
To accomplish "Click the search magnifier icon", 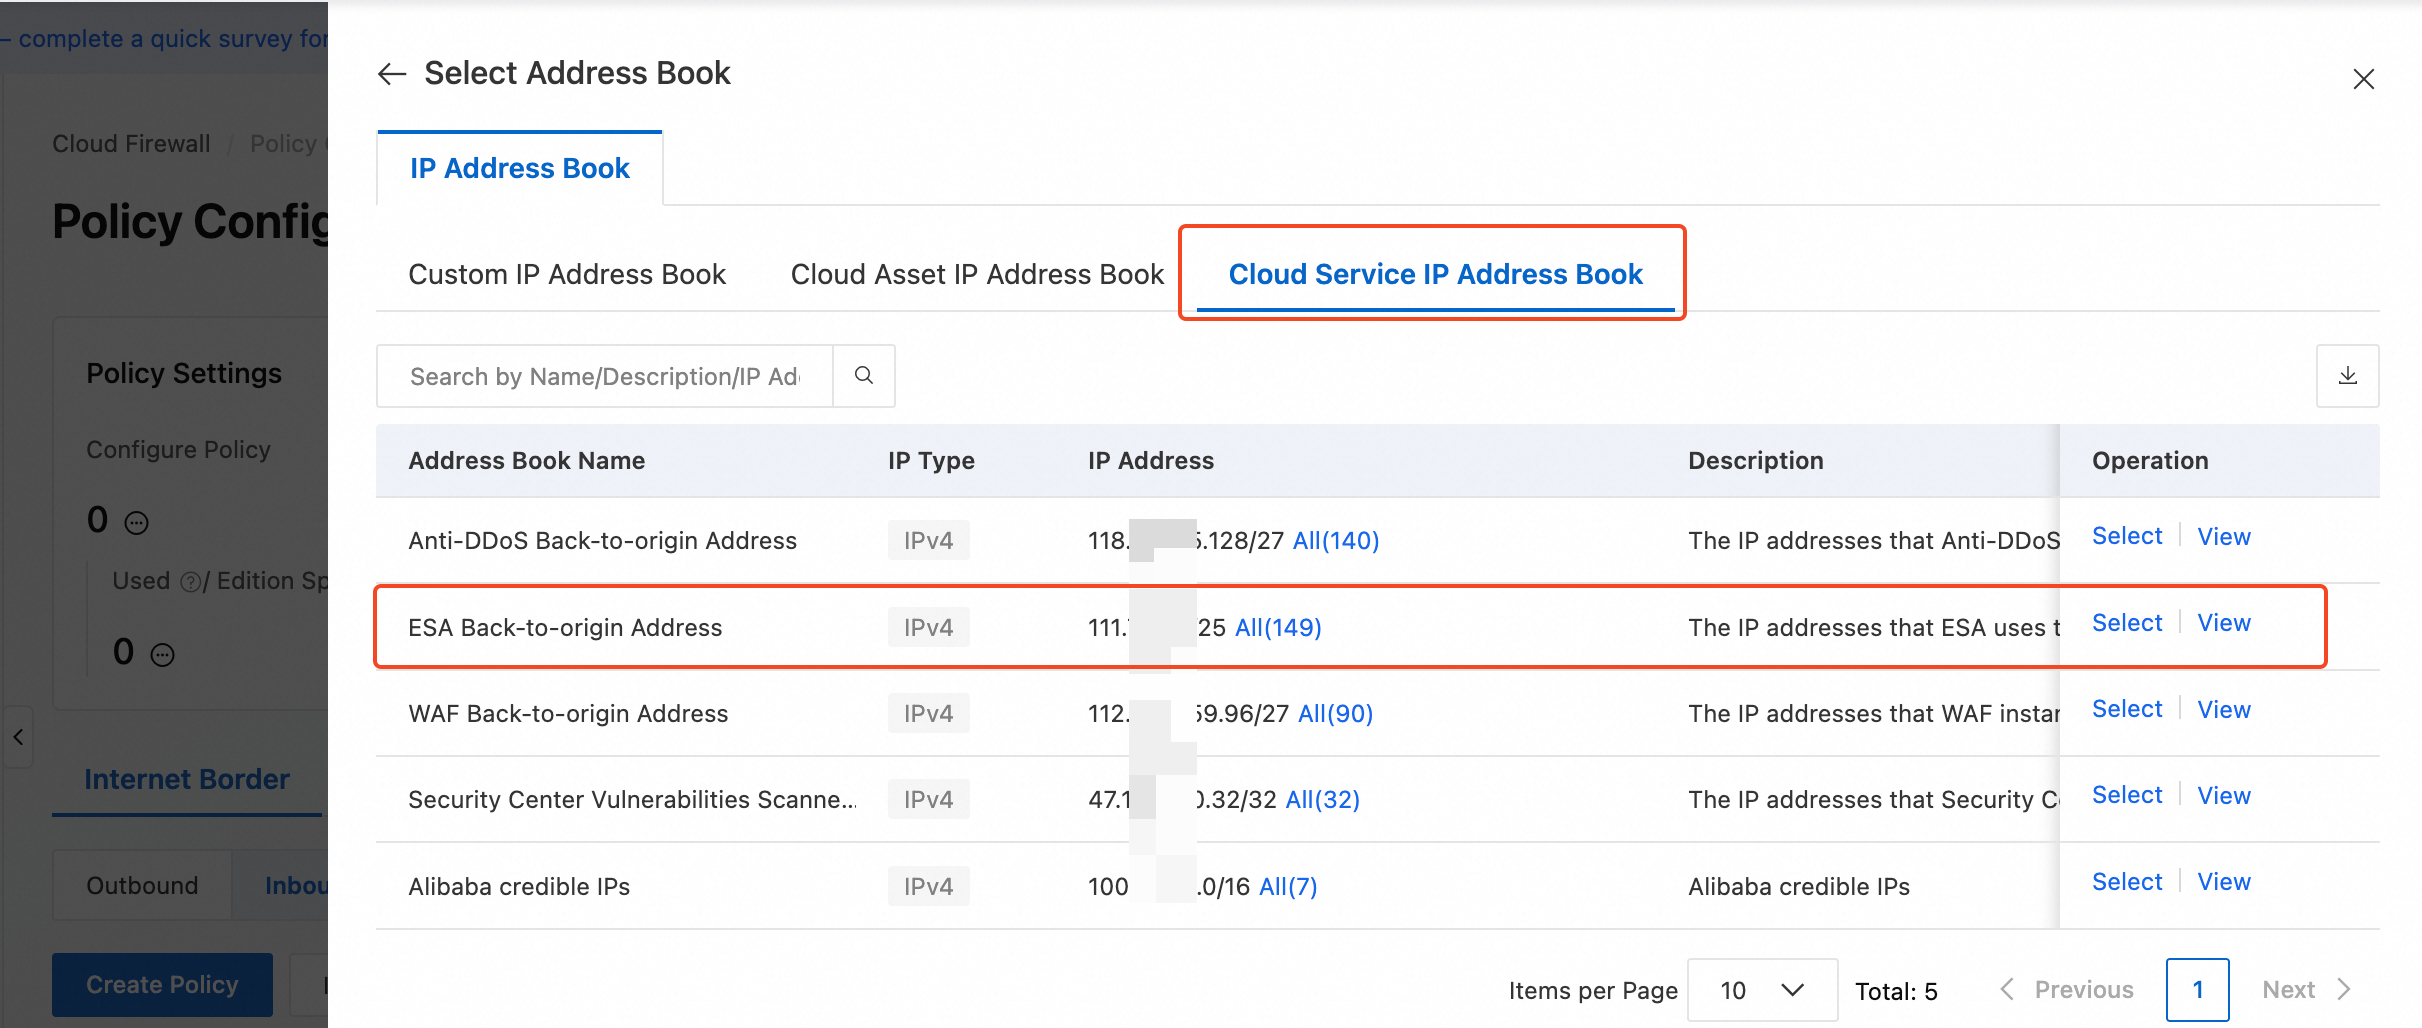I will (864, 376).
